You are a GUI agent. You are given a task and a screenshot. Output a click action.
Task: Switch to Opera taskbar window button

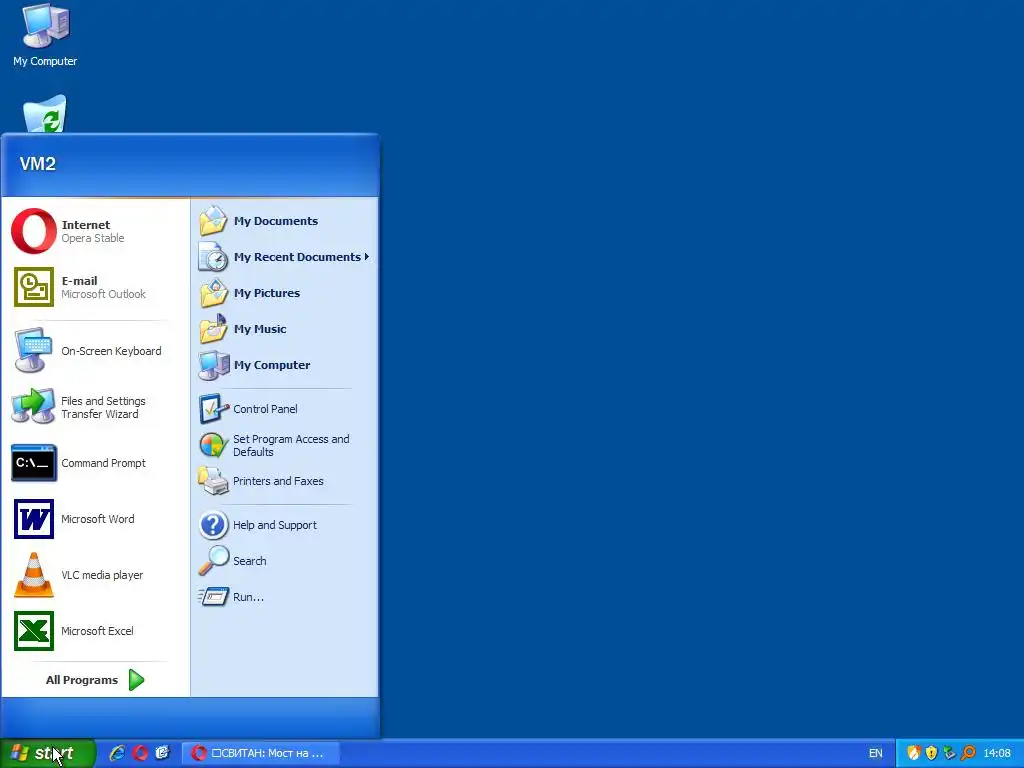[x=260, y=753]
